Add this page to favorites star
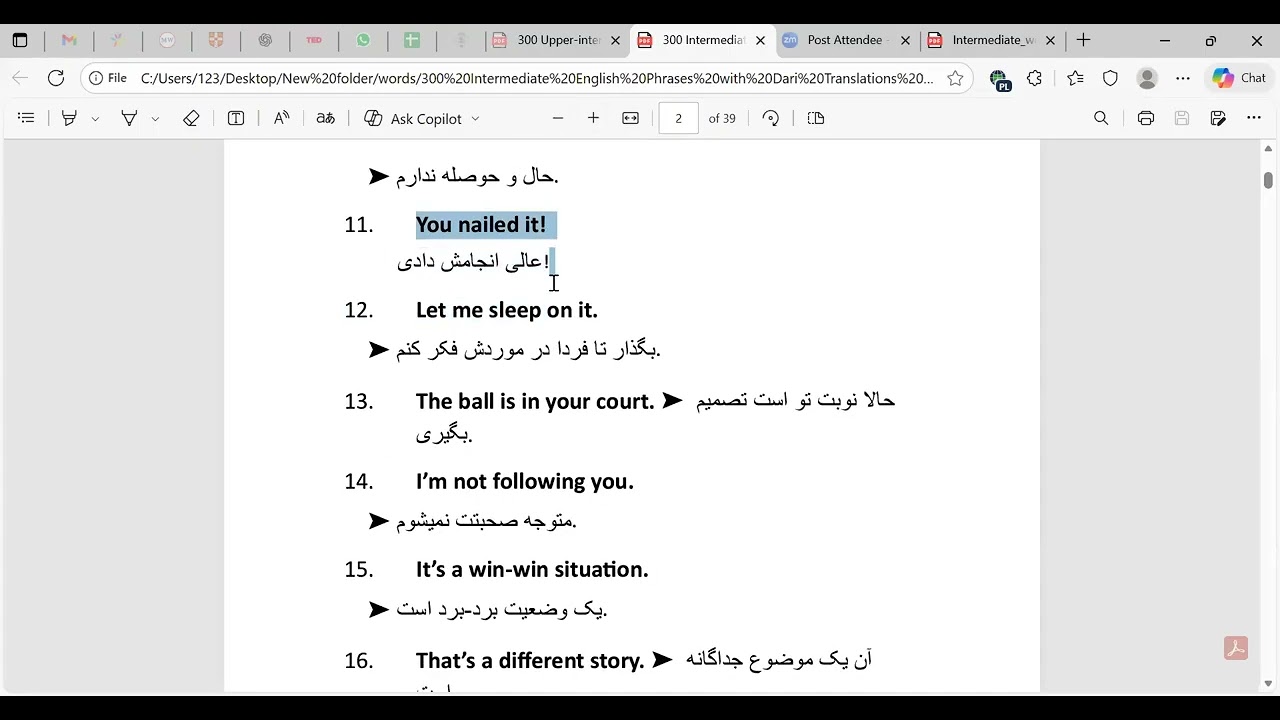The image size is (1280, 720). pyautogui.click(x=955, y=78)
